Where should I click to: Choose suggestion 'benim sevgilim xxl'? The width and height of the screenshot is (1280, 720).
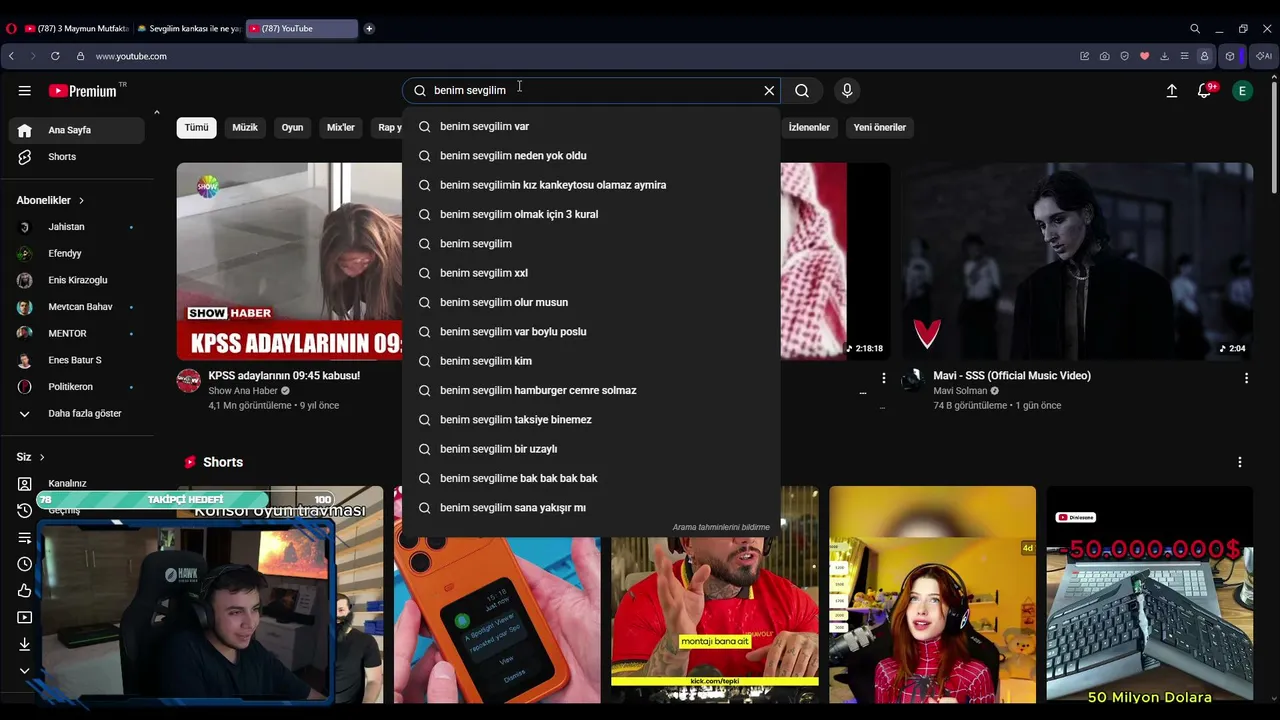coord(591,273)
